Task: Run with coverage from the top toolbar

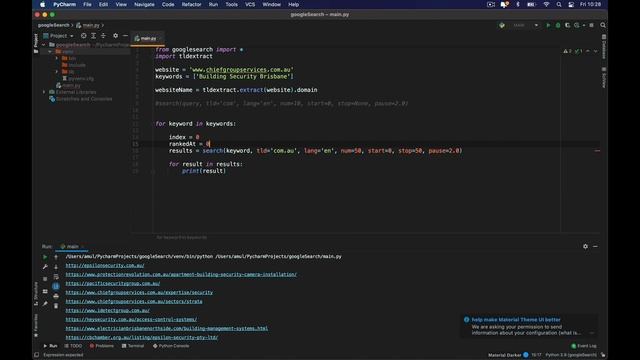Action: [567, 25]
